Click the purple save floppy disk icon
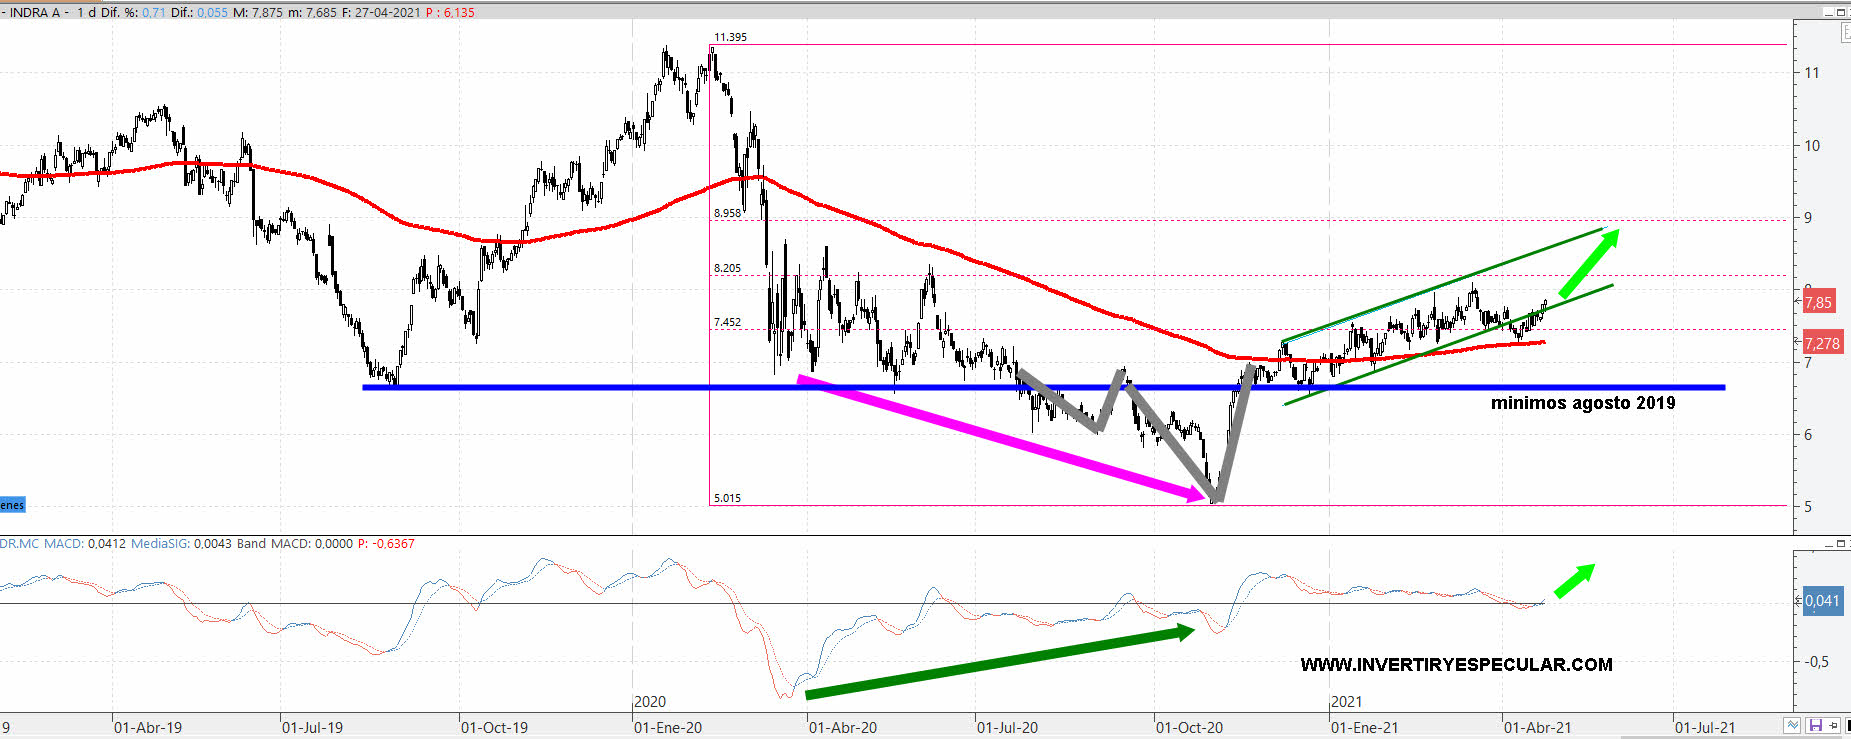This screenshot has width=1851, height=739. click(1816, 726)
